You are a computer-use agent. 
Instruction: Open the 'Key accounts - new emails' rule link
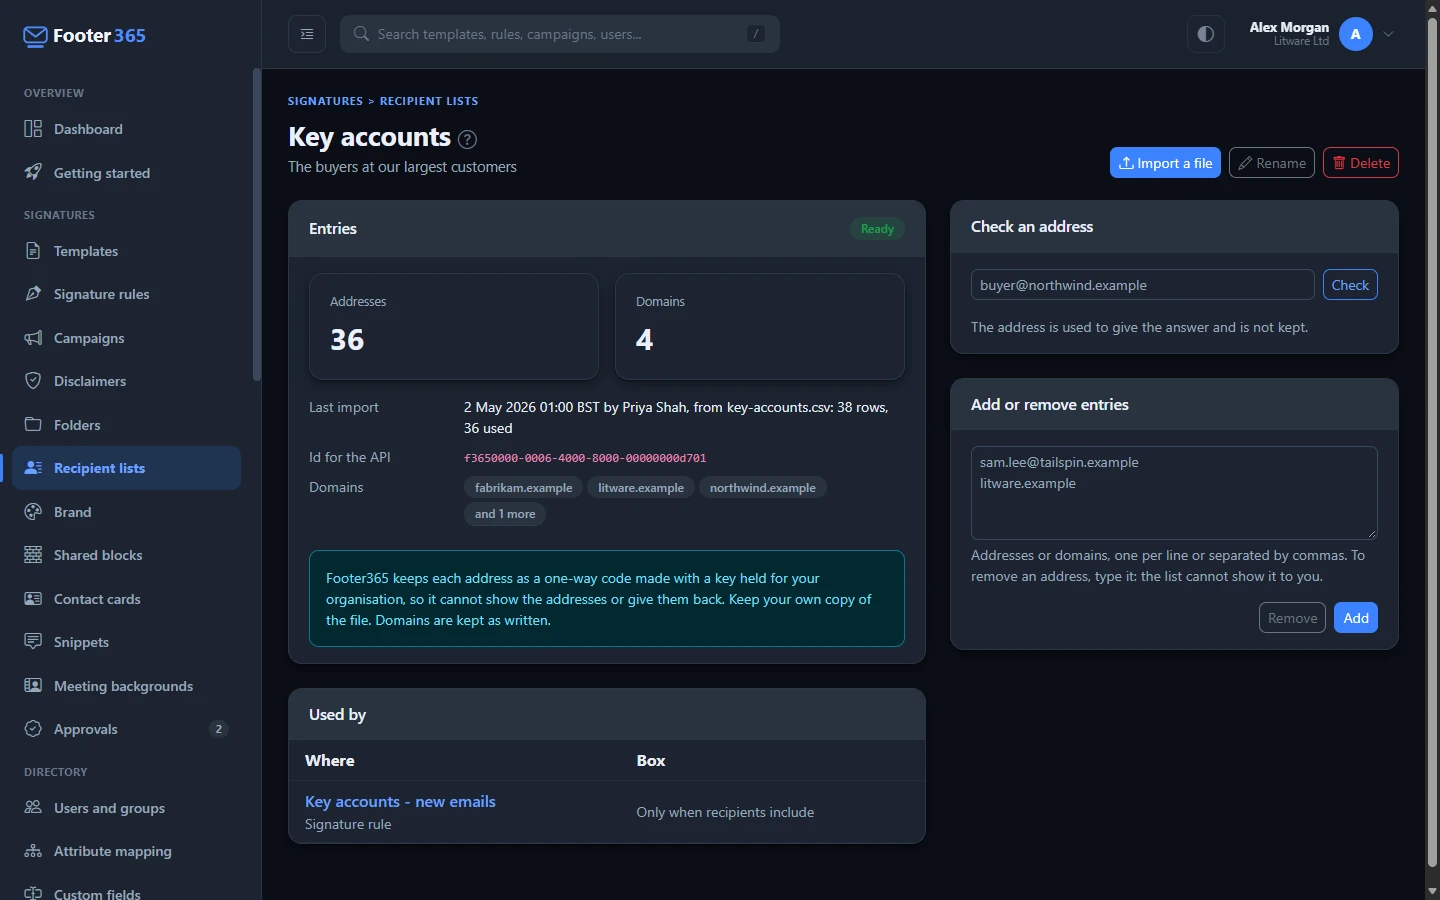point(400,802)
